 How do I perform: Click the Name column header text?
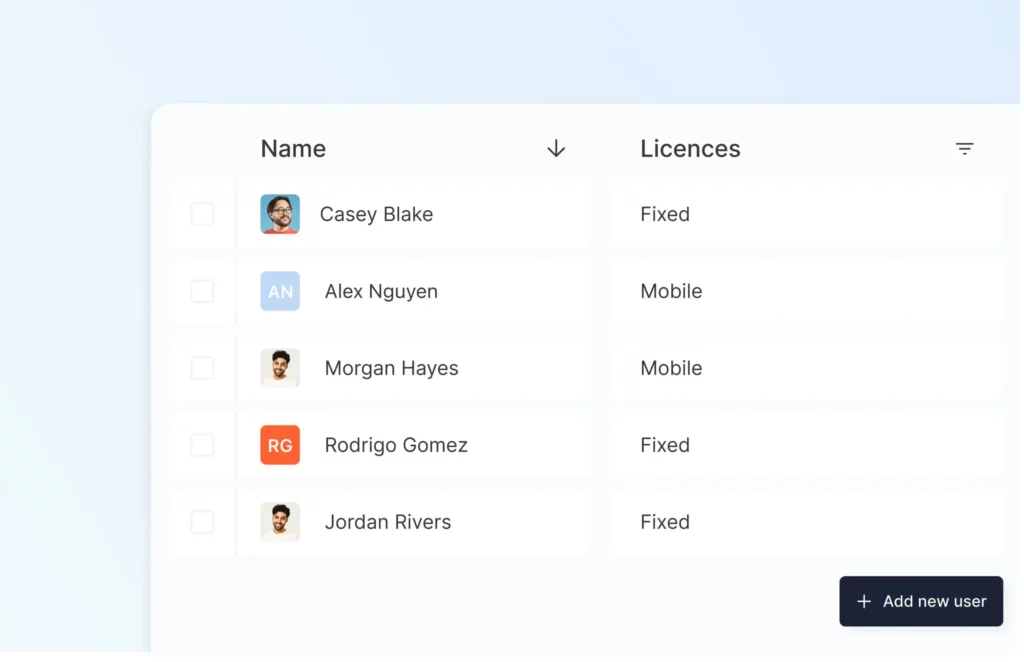[x=293, y=149]
